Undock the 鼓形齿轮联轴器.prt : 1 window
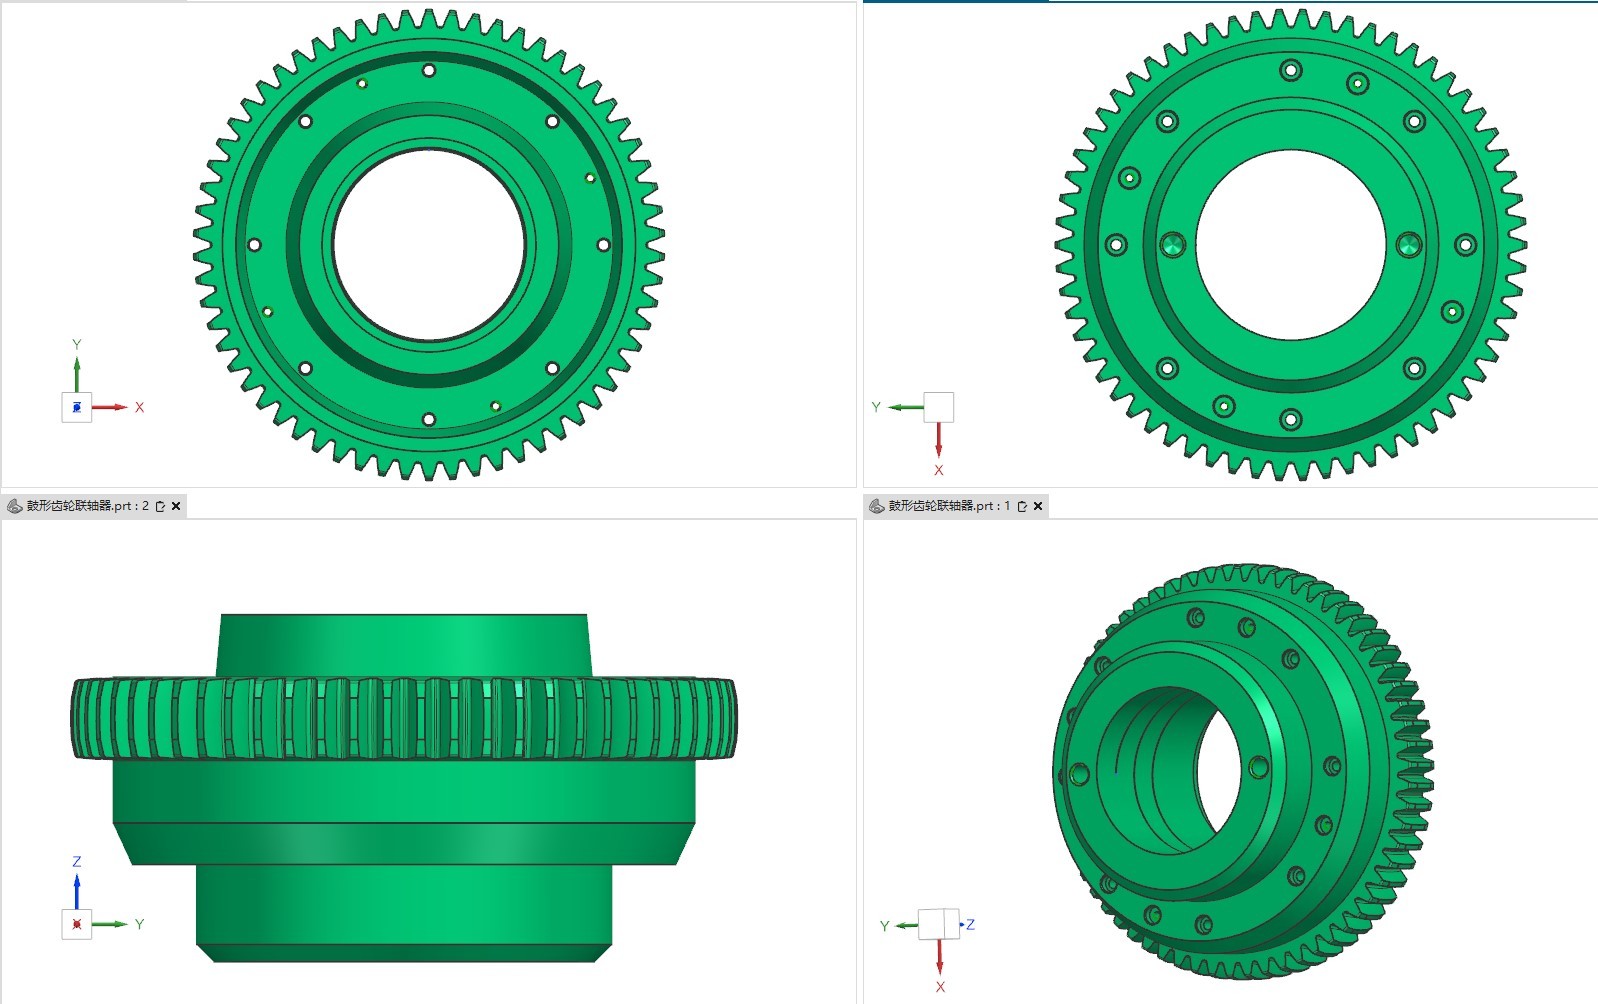Image resolution: width=1598 pixels, height=1004 pixels. pyautogui.click(x=1022, y=506)
